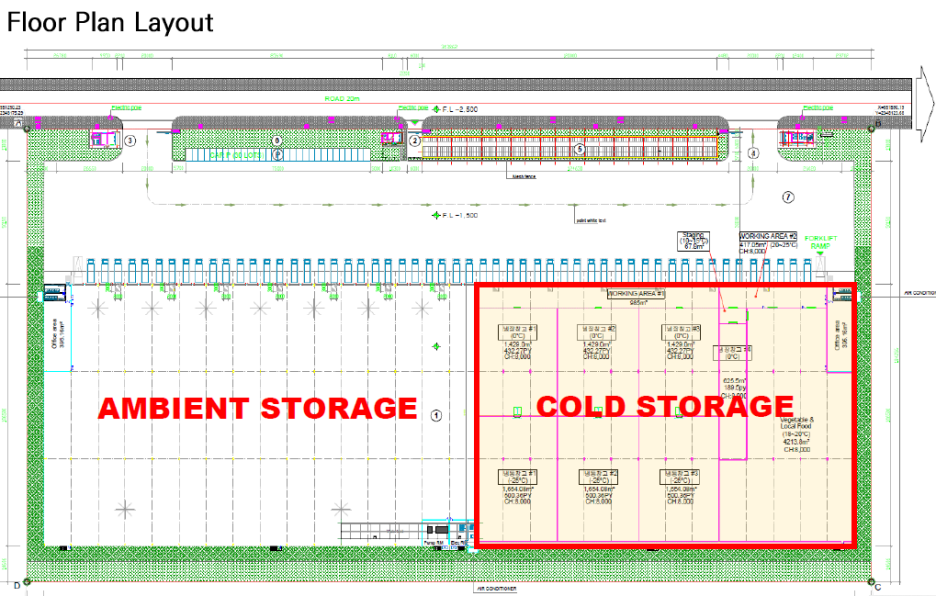The width and height of the screenshot is (936, 597).
Task: Click the #4 (0°C) cold room label
Action: [732, 353]
